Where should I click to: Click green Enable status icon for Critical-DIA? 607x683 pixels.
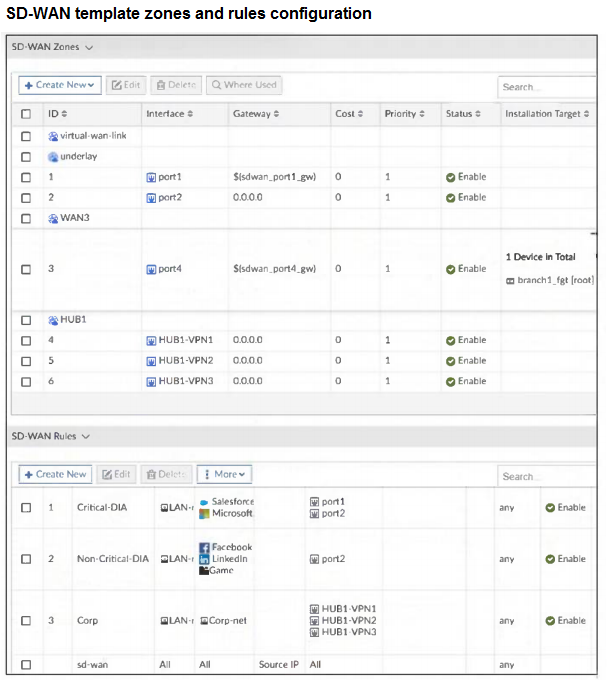pyautogui.click(x=550, y=508)
